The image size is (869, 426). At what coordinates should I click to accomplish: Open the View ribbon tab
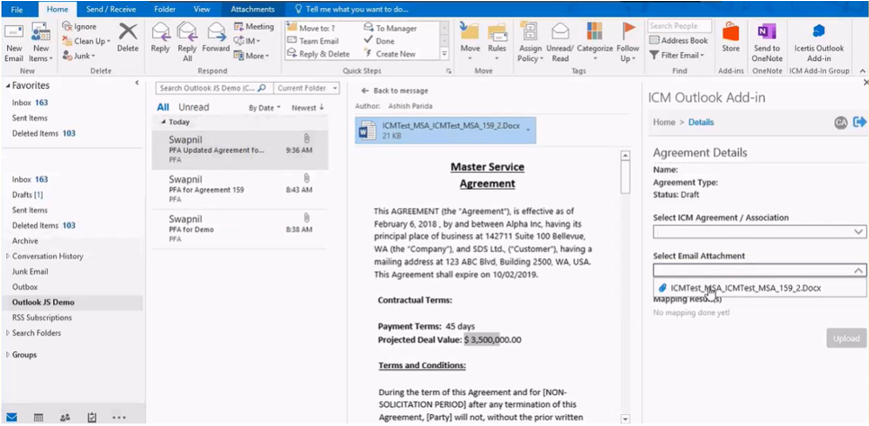tap(201, 8)
